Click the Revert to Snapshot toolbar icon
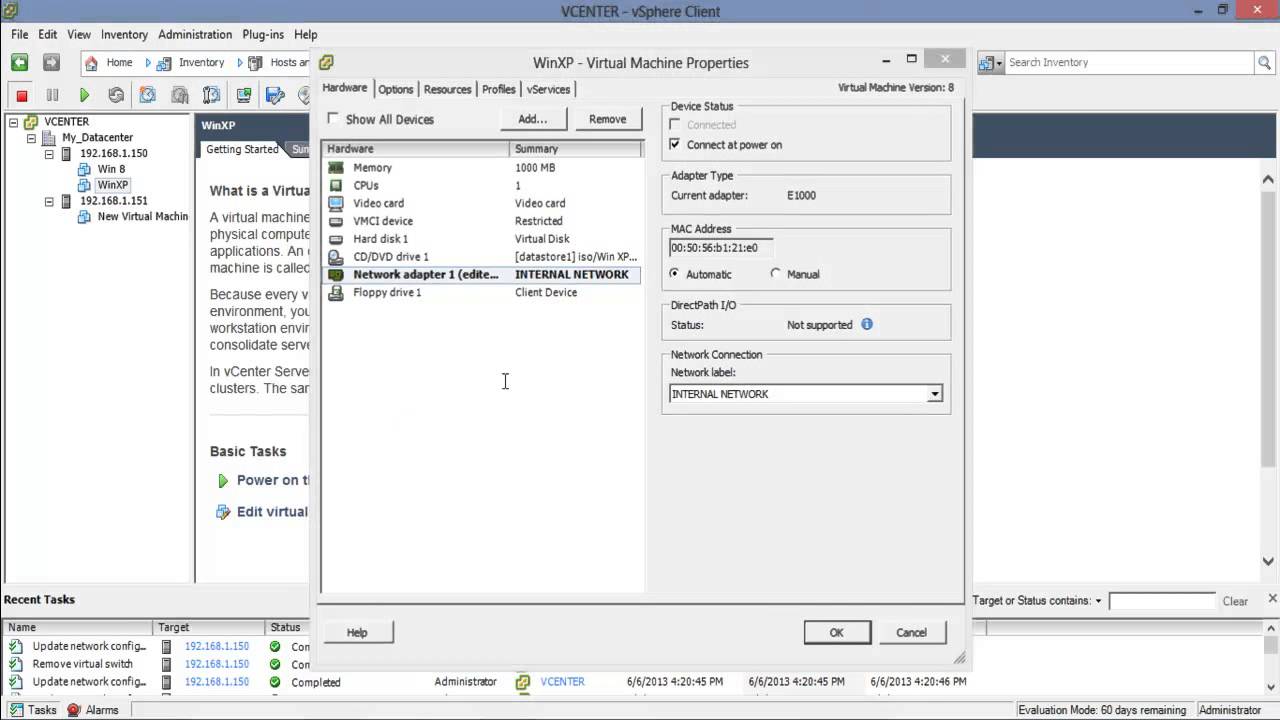Image resolution: width=1280 pixels, height=720 pixels. coord(180,95)
